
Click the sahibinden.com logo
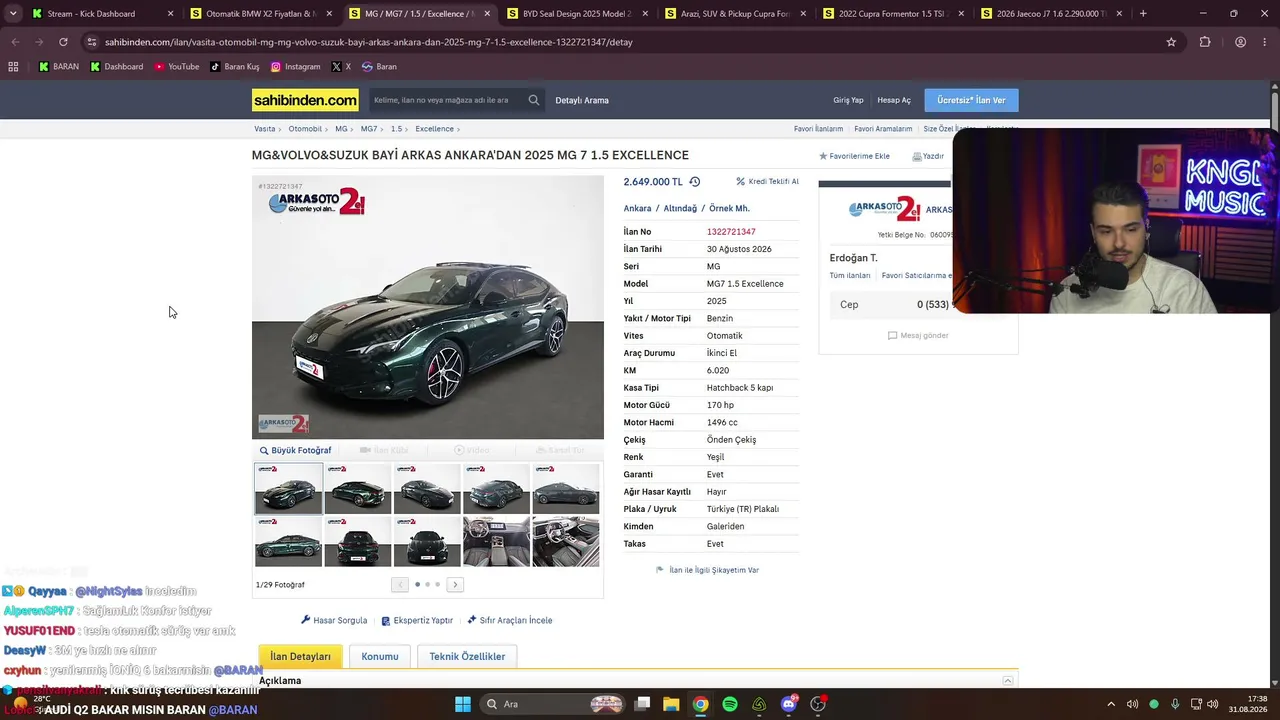[x=305, y=100]
